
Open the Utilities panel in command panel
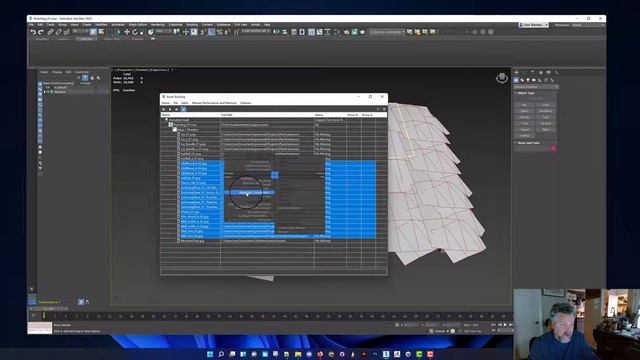point(556,72)
